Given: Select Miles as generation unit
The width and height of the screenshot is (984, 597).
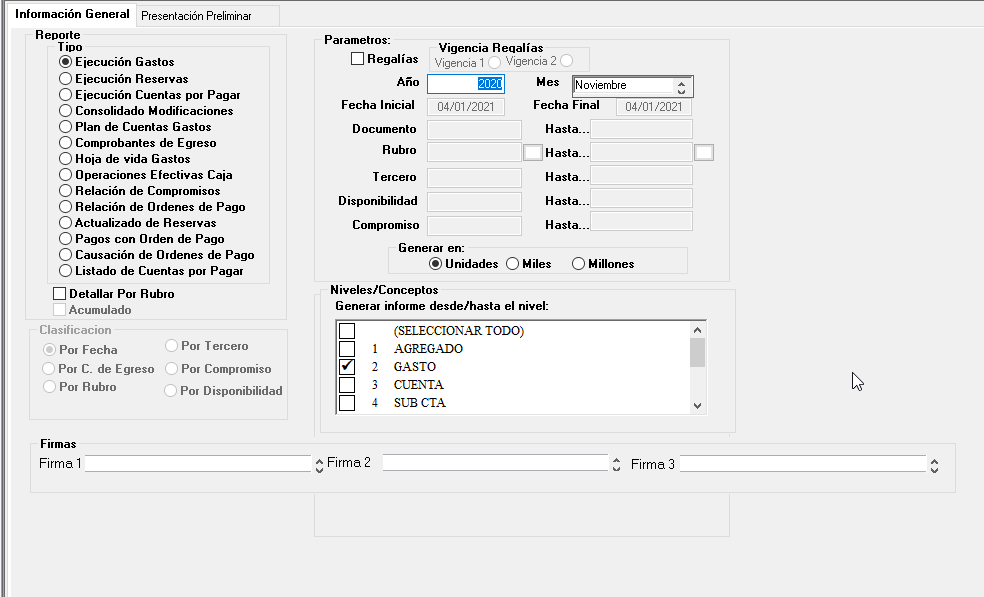Looking at the screenshot, I should coord(513,264).
